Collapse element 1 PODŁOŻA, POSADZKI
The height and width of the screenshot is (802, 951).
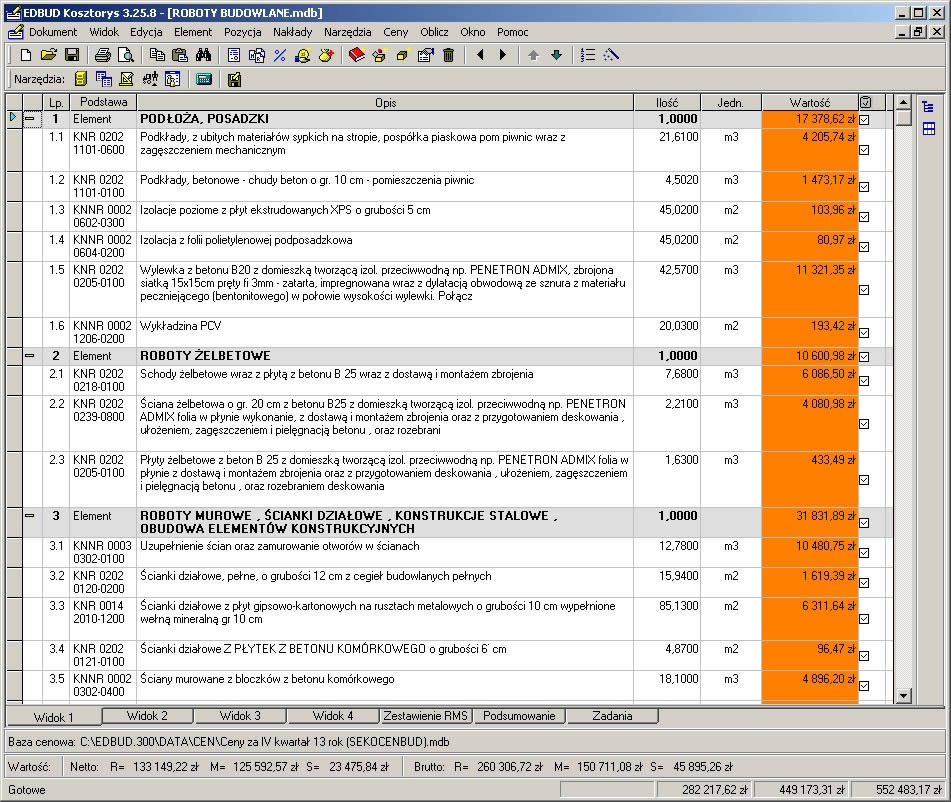point(30,119)
